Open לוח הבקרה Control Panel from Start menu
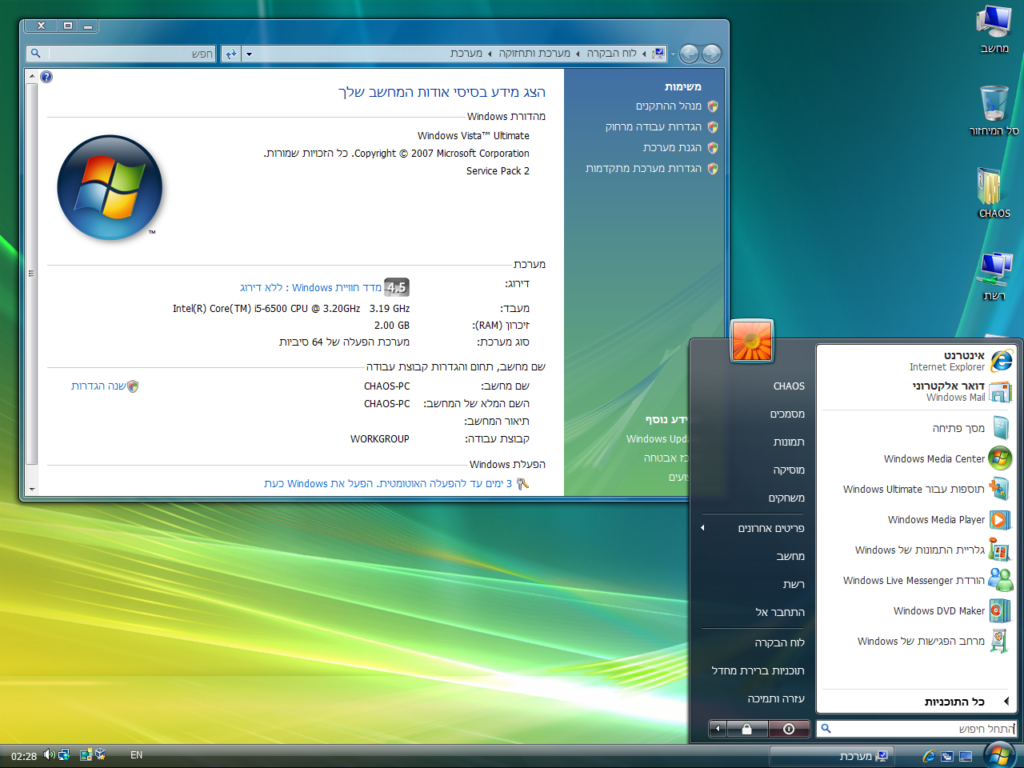The image size is (1024, 768). pos(754,643)
